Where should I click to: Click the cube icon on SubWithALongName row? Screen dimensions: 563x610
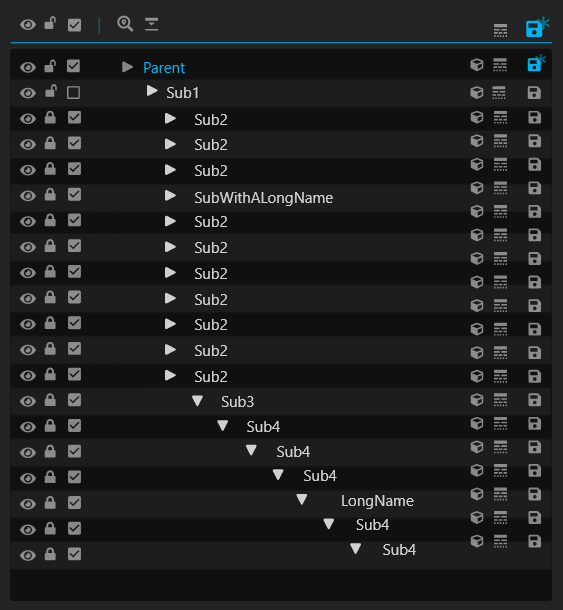477,188
